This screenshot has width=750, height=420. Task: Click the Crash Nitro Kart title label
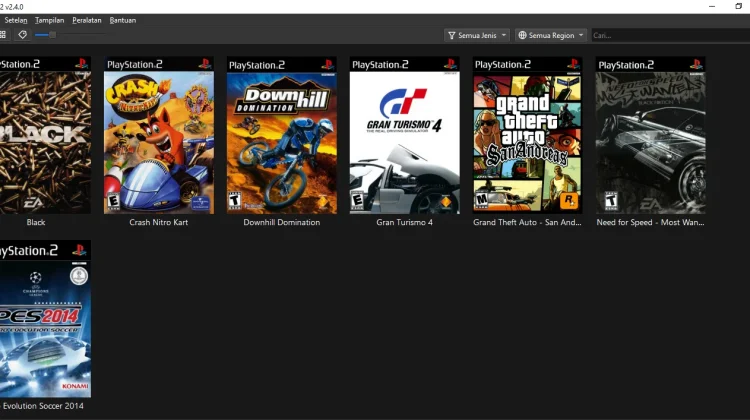pos(159,222)
